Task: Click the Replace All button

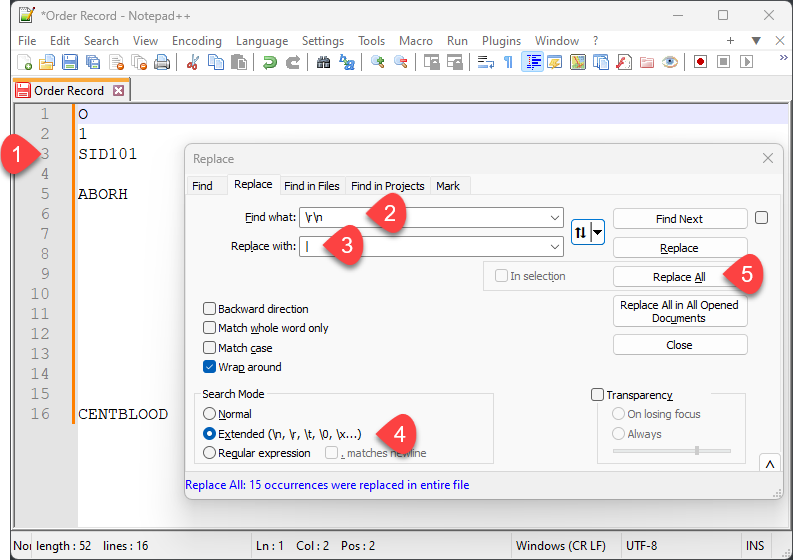Action: 680,277
